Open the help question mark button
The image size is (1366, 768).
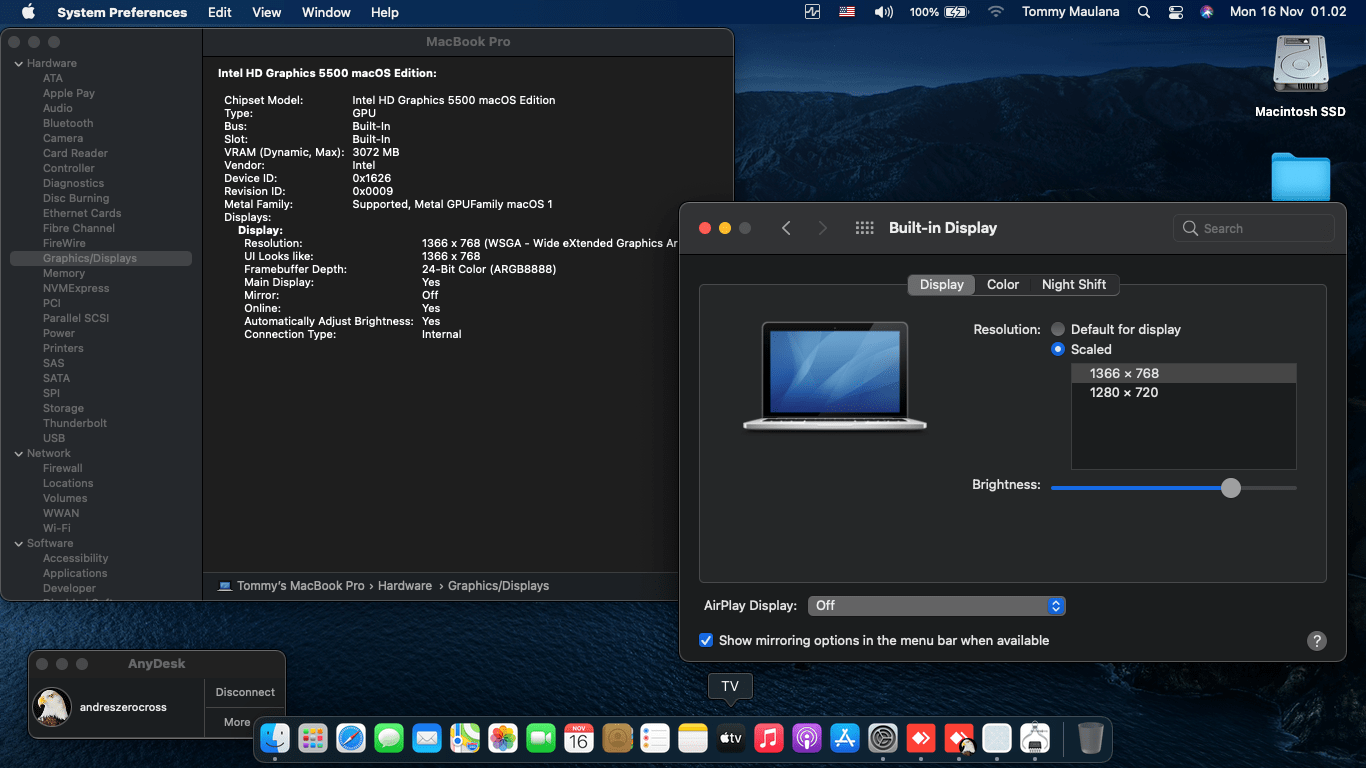coord(1317,641)
